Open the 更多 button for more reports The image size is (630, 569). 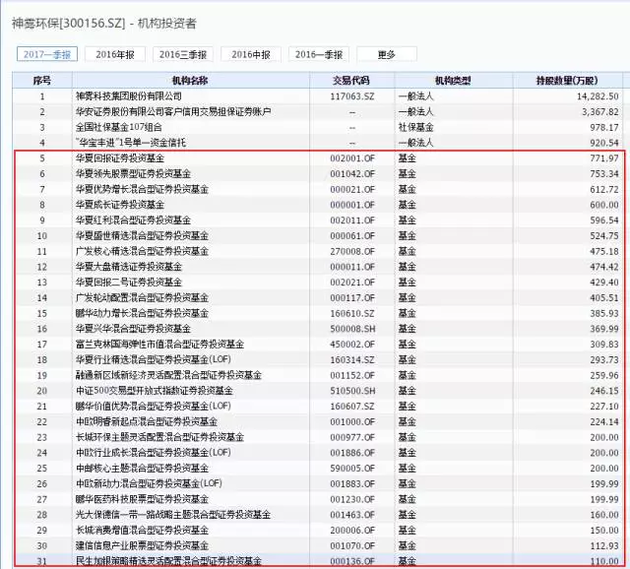click(x=387, y=54)
